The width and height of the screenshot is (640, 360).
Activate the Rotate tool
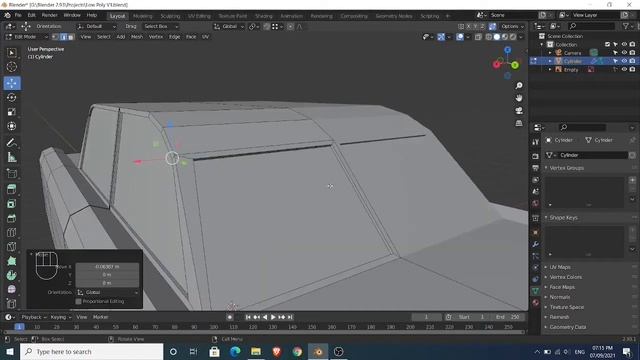pos(11,98)
